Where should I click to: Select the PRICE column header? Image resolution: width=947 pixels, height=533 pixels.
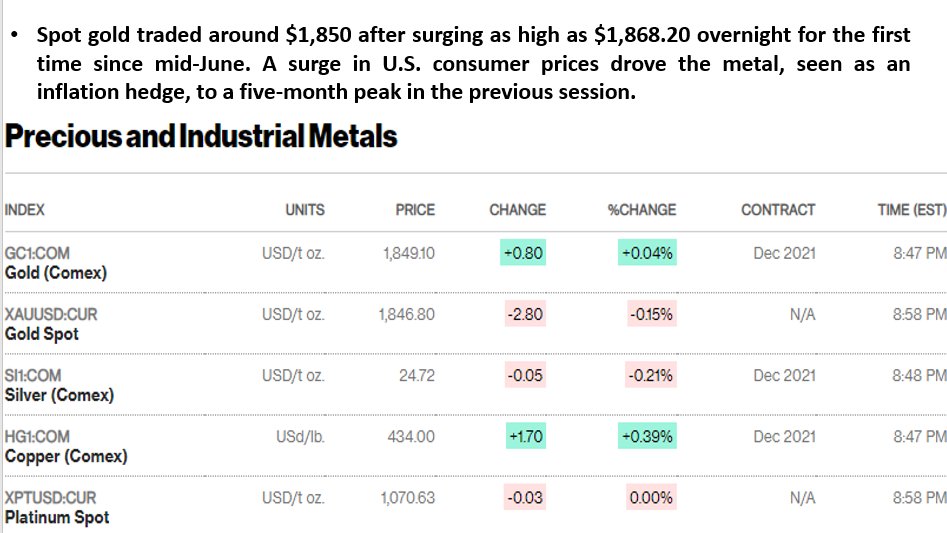pyautogui.click(x=415, y=209)
